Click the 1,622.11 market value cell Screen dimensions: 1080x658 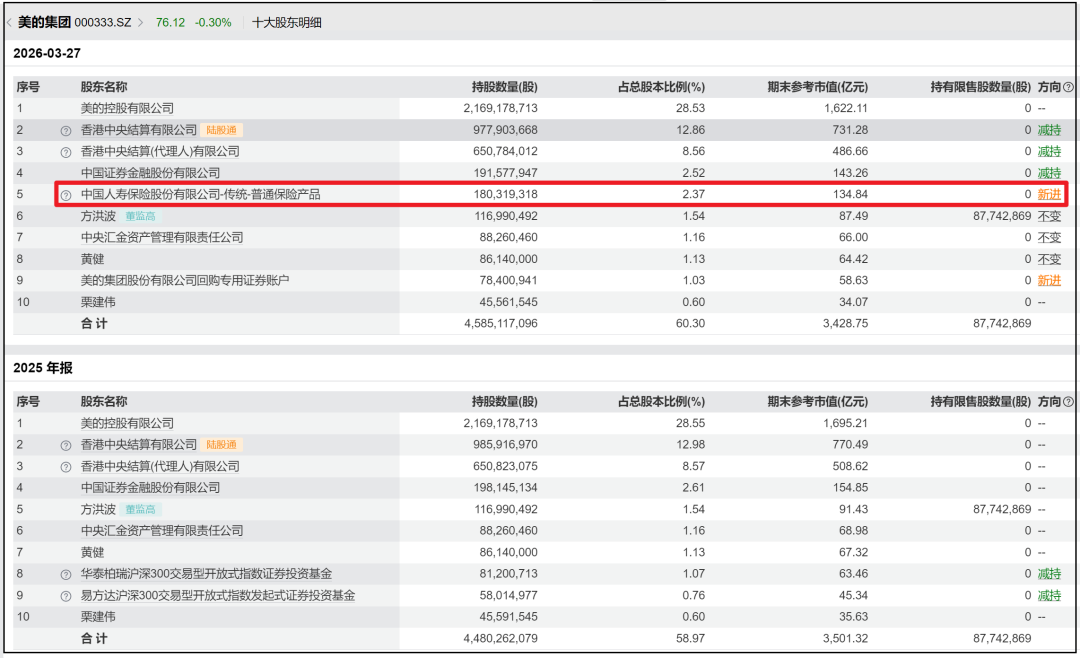point(846,108)
